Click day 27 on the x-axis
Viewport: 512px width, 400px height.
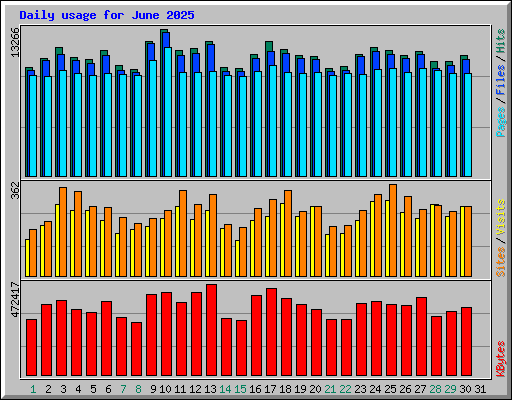(420, 389)
